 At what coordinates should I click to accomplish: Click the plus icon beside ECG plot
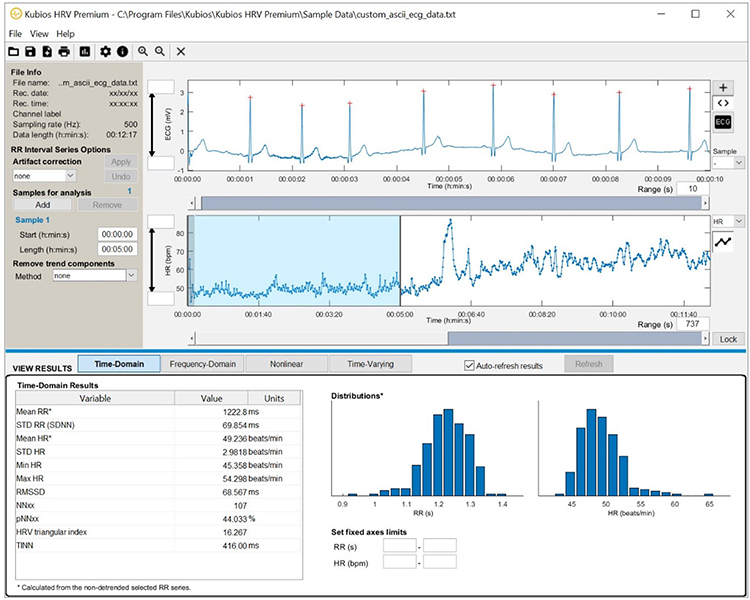722,88
